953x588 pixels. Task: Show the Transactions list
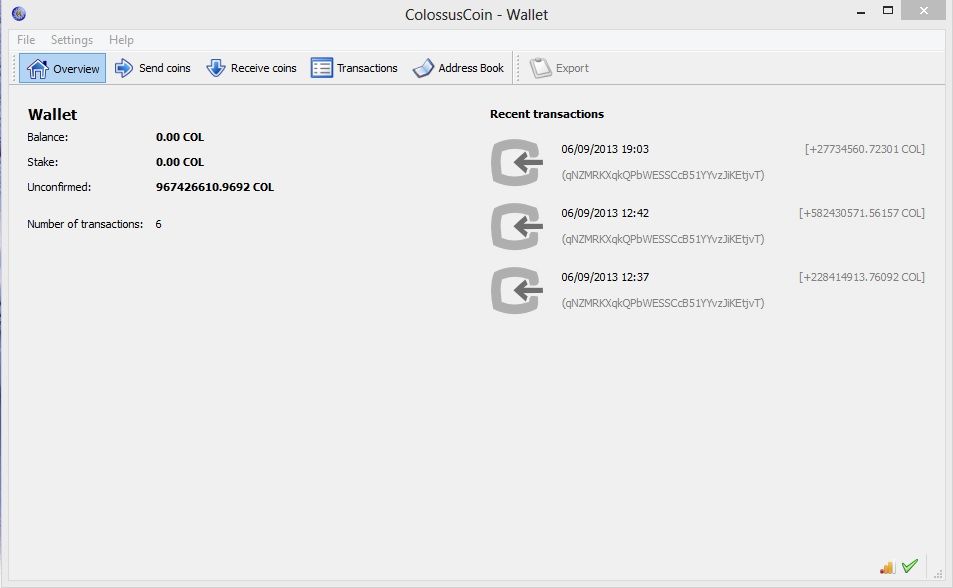click(x=354, y=68)
